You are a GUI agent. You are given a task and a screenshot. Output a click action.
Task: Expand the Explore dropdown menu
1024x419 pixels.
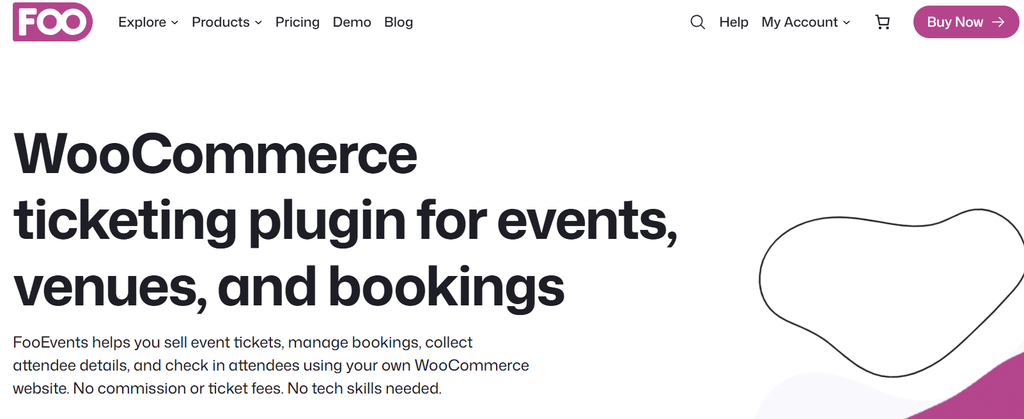click(x=148, y=22)
